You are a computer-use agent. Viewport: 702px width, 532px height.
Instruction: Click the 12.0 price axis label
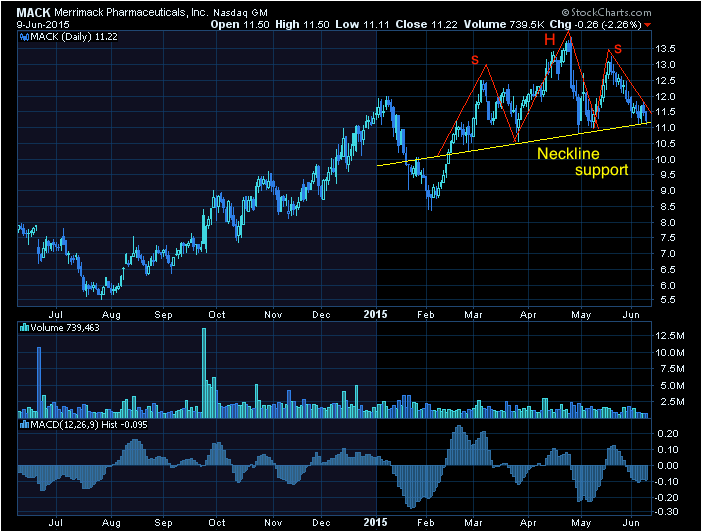[665, 96]
